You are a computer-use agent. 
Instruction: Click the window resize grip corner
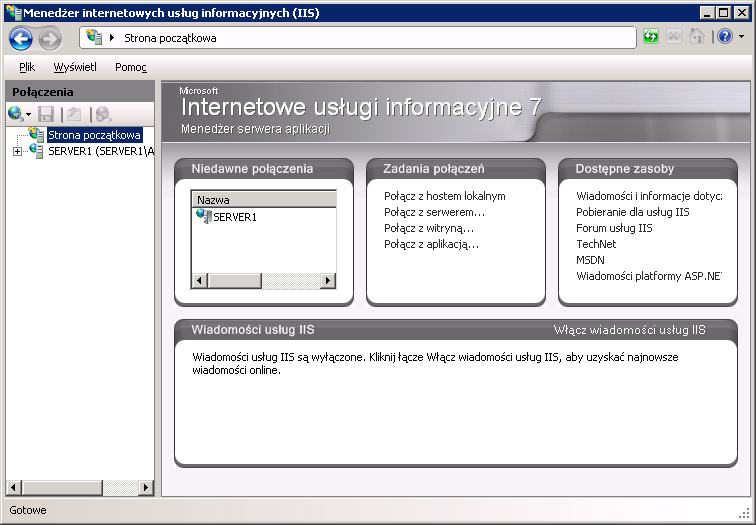coord(745,514)
